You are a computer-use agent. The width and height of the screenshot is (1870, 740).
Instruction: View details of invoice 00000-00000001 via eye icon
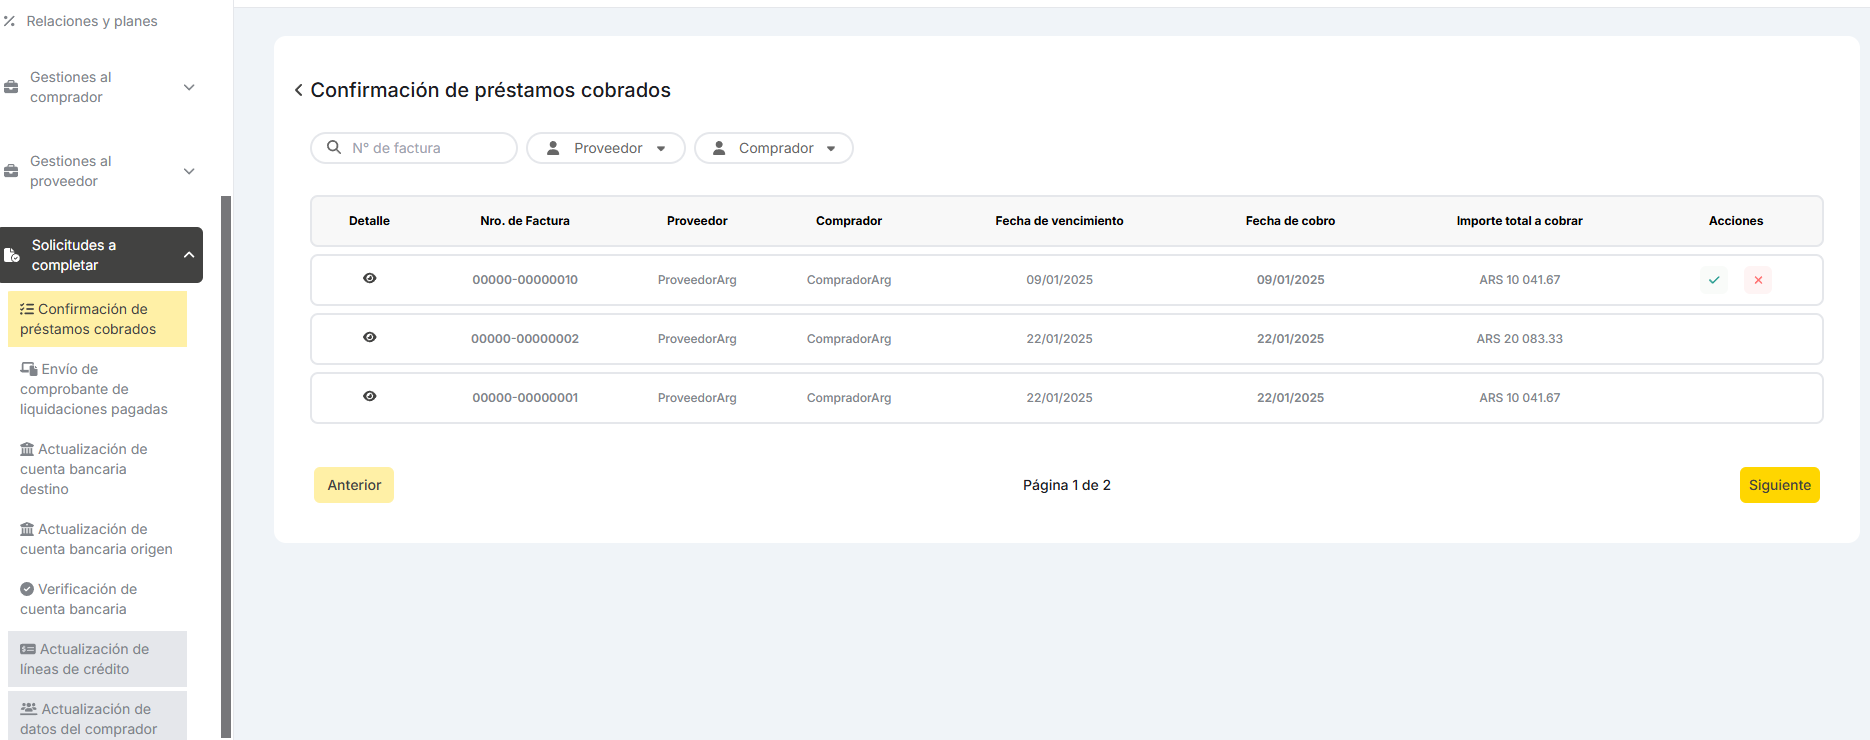370,397
